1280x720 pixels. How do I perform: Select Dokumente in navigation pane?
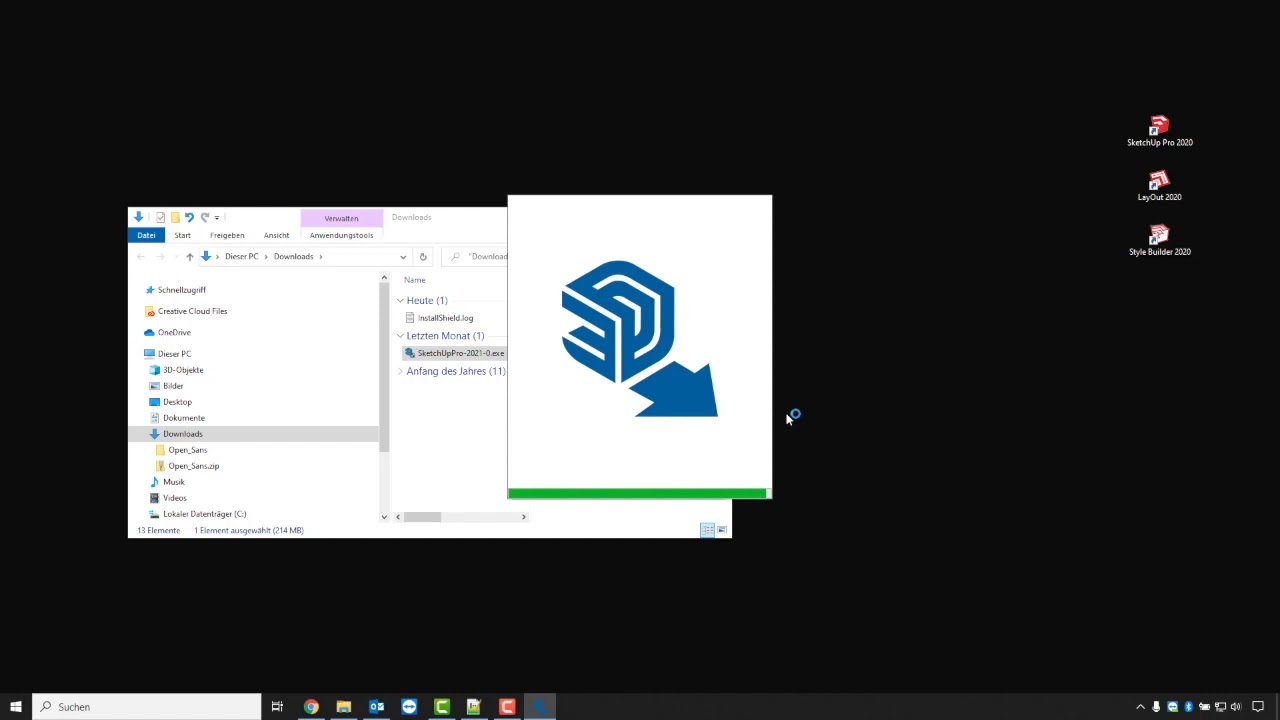click(183, 418)
